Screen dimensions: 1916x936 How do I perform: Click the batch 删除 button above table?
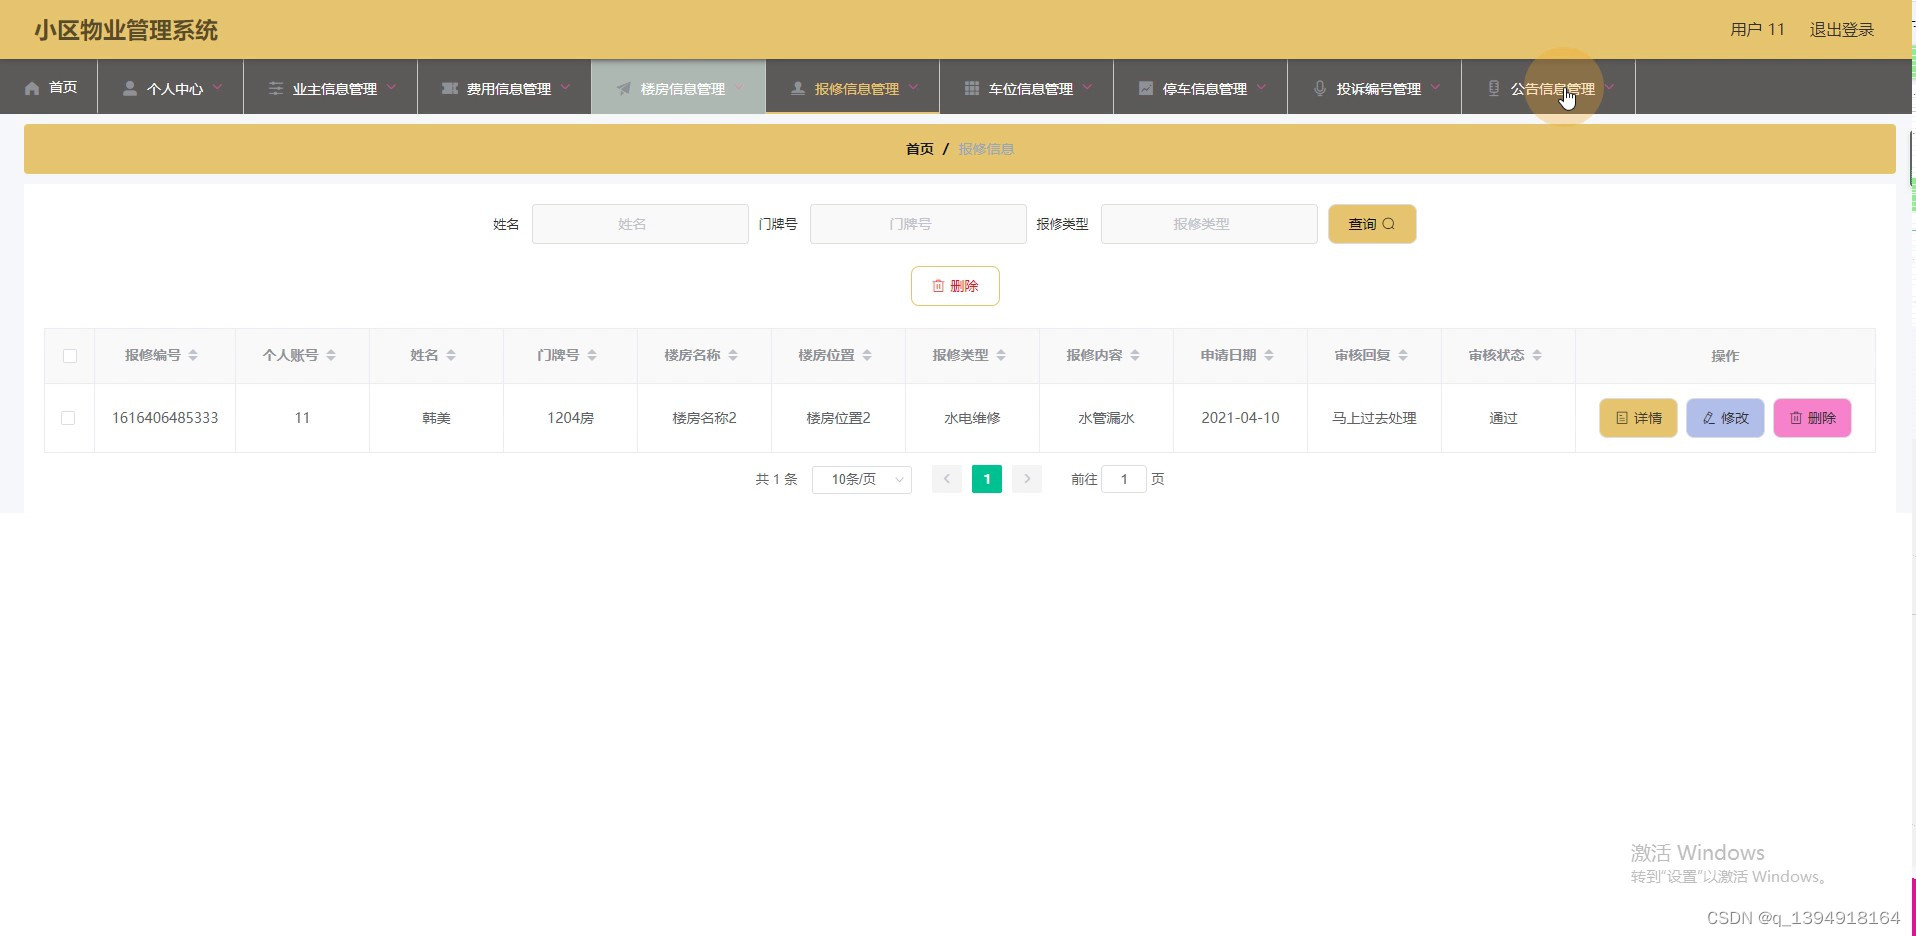pos(955,286)
